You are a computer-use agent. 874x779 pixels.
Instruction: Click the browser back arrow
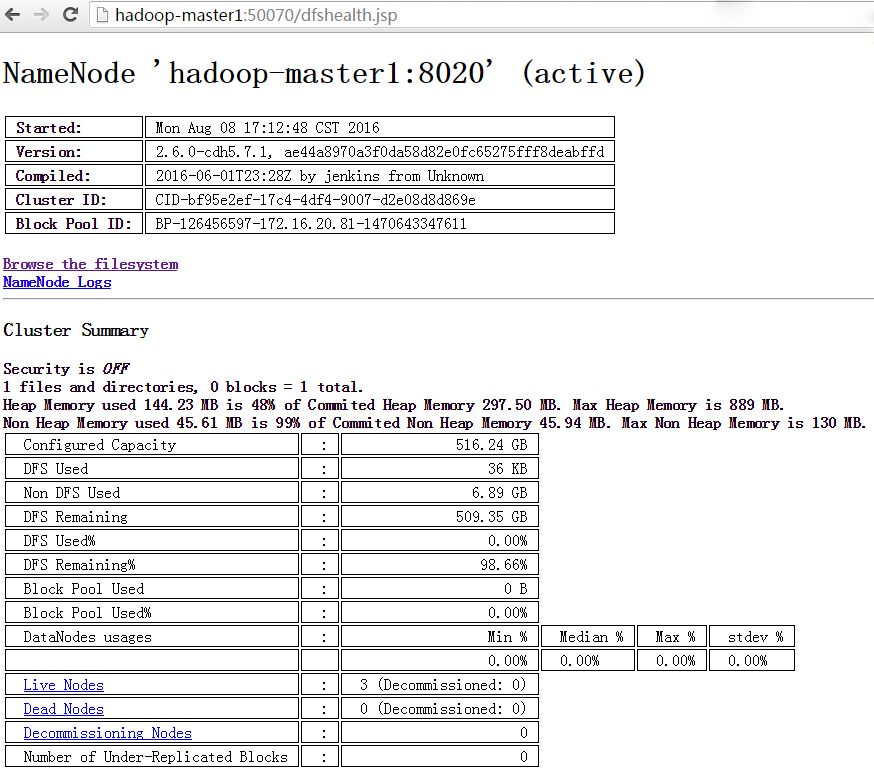(x=12, y=14)
